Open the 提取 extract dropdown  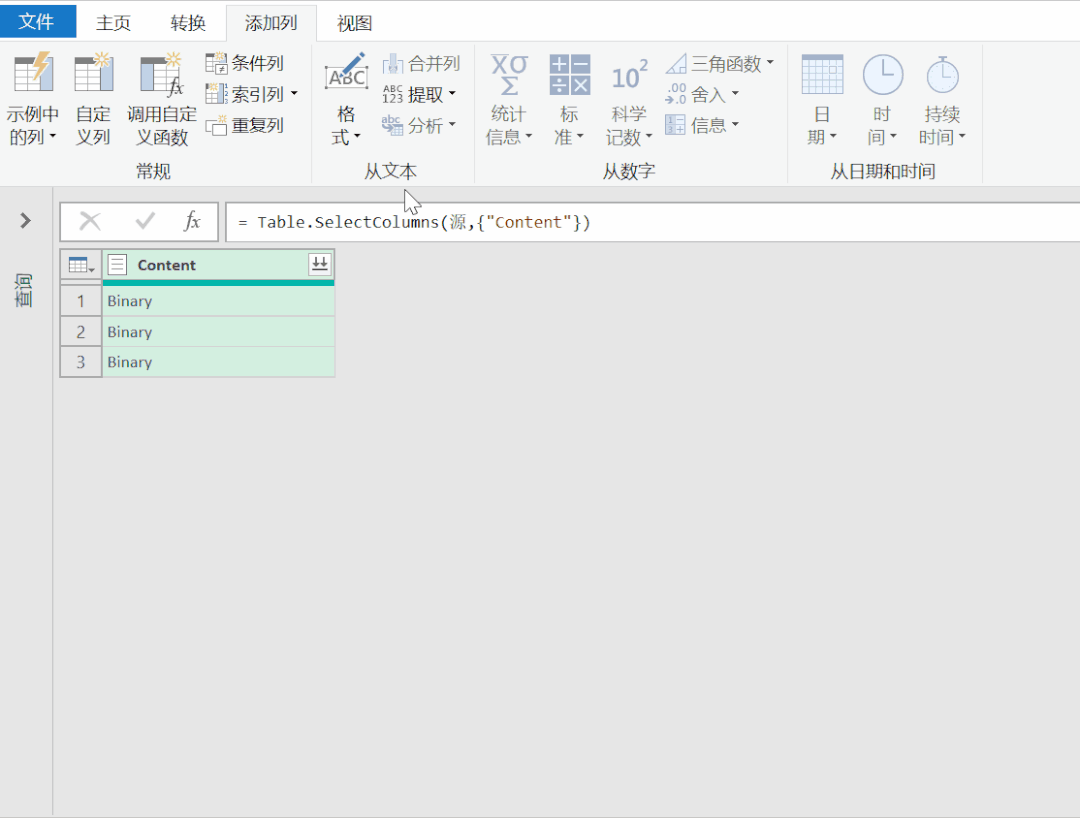[x=419, y=94]
